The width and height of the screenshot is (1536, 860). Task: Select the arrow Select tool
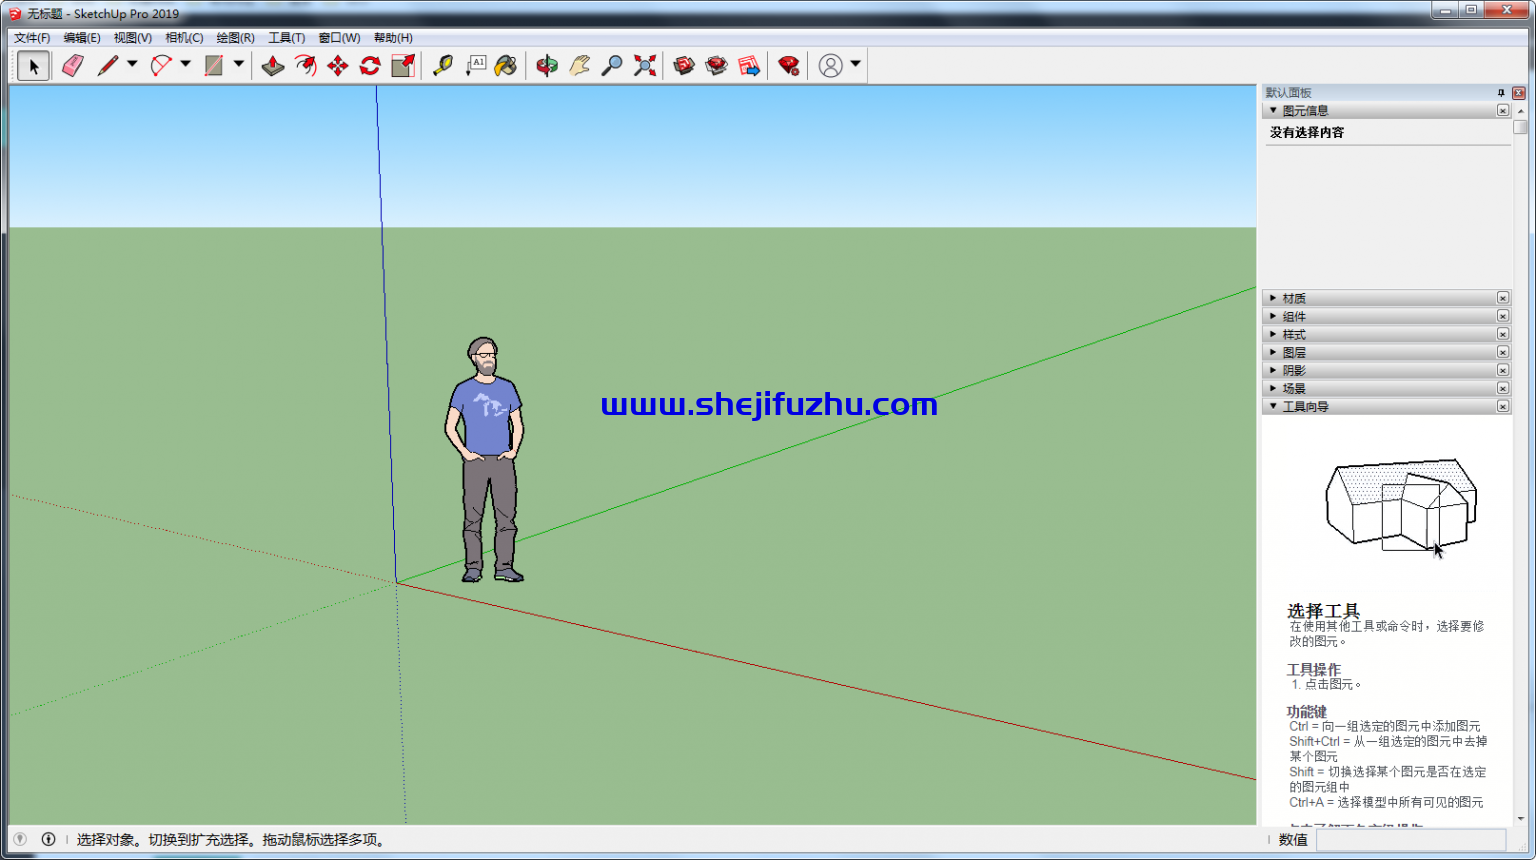coord(33,66)
